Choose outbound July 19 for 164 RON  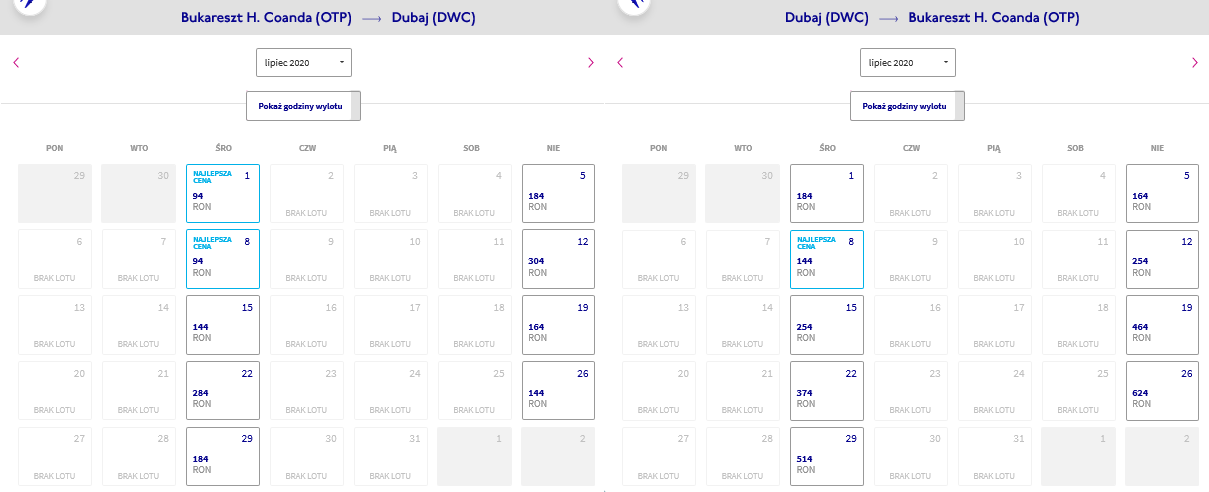558,324
